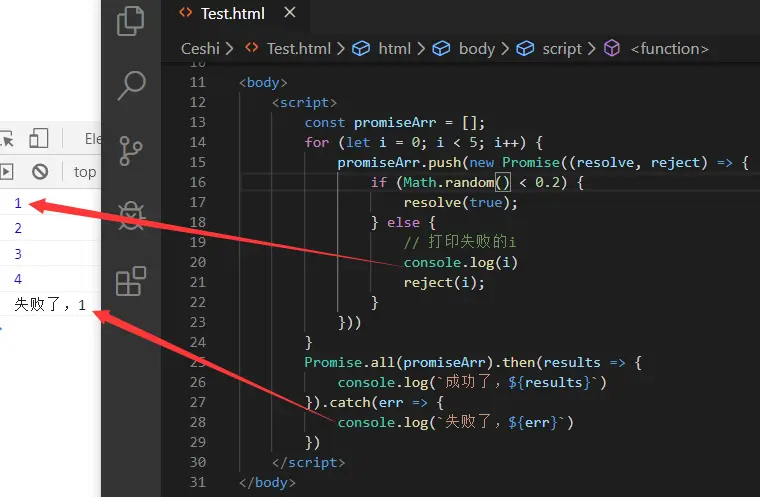The image size is (760, 497).
Task: Click the closing </body> tag in code
Action: coord(267,482)
